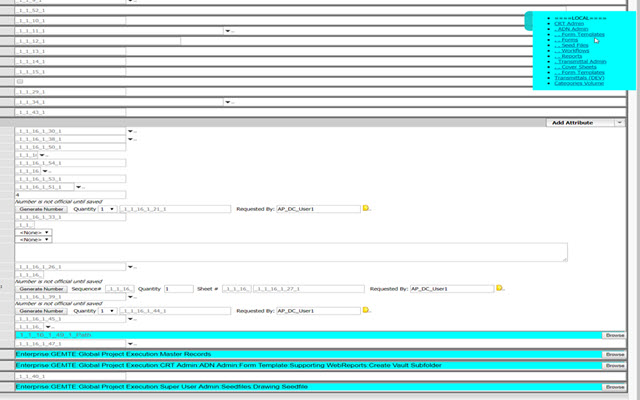This screenshot has width=640, height=400.
Task: Open Quantity dropdown beside _1_1_16_1_44_1
Action: [x=107, y=311]
